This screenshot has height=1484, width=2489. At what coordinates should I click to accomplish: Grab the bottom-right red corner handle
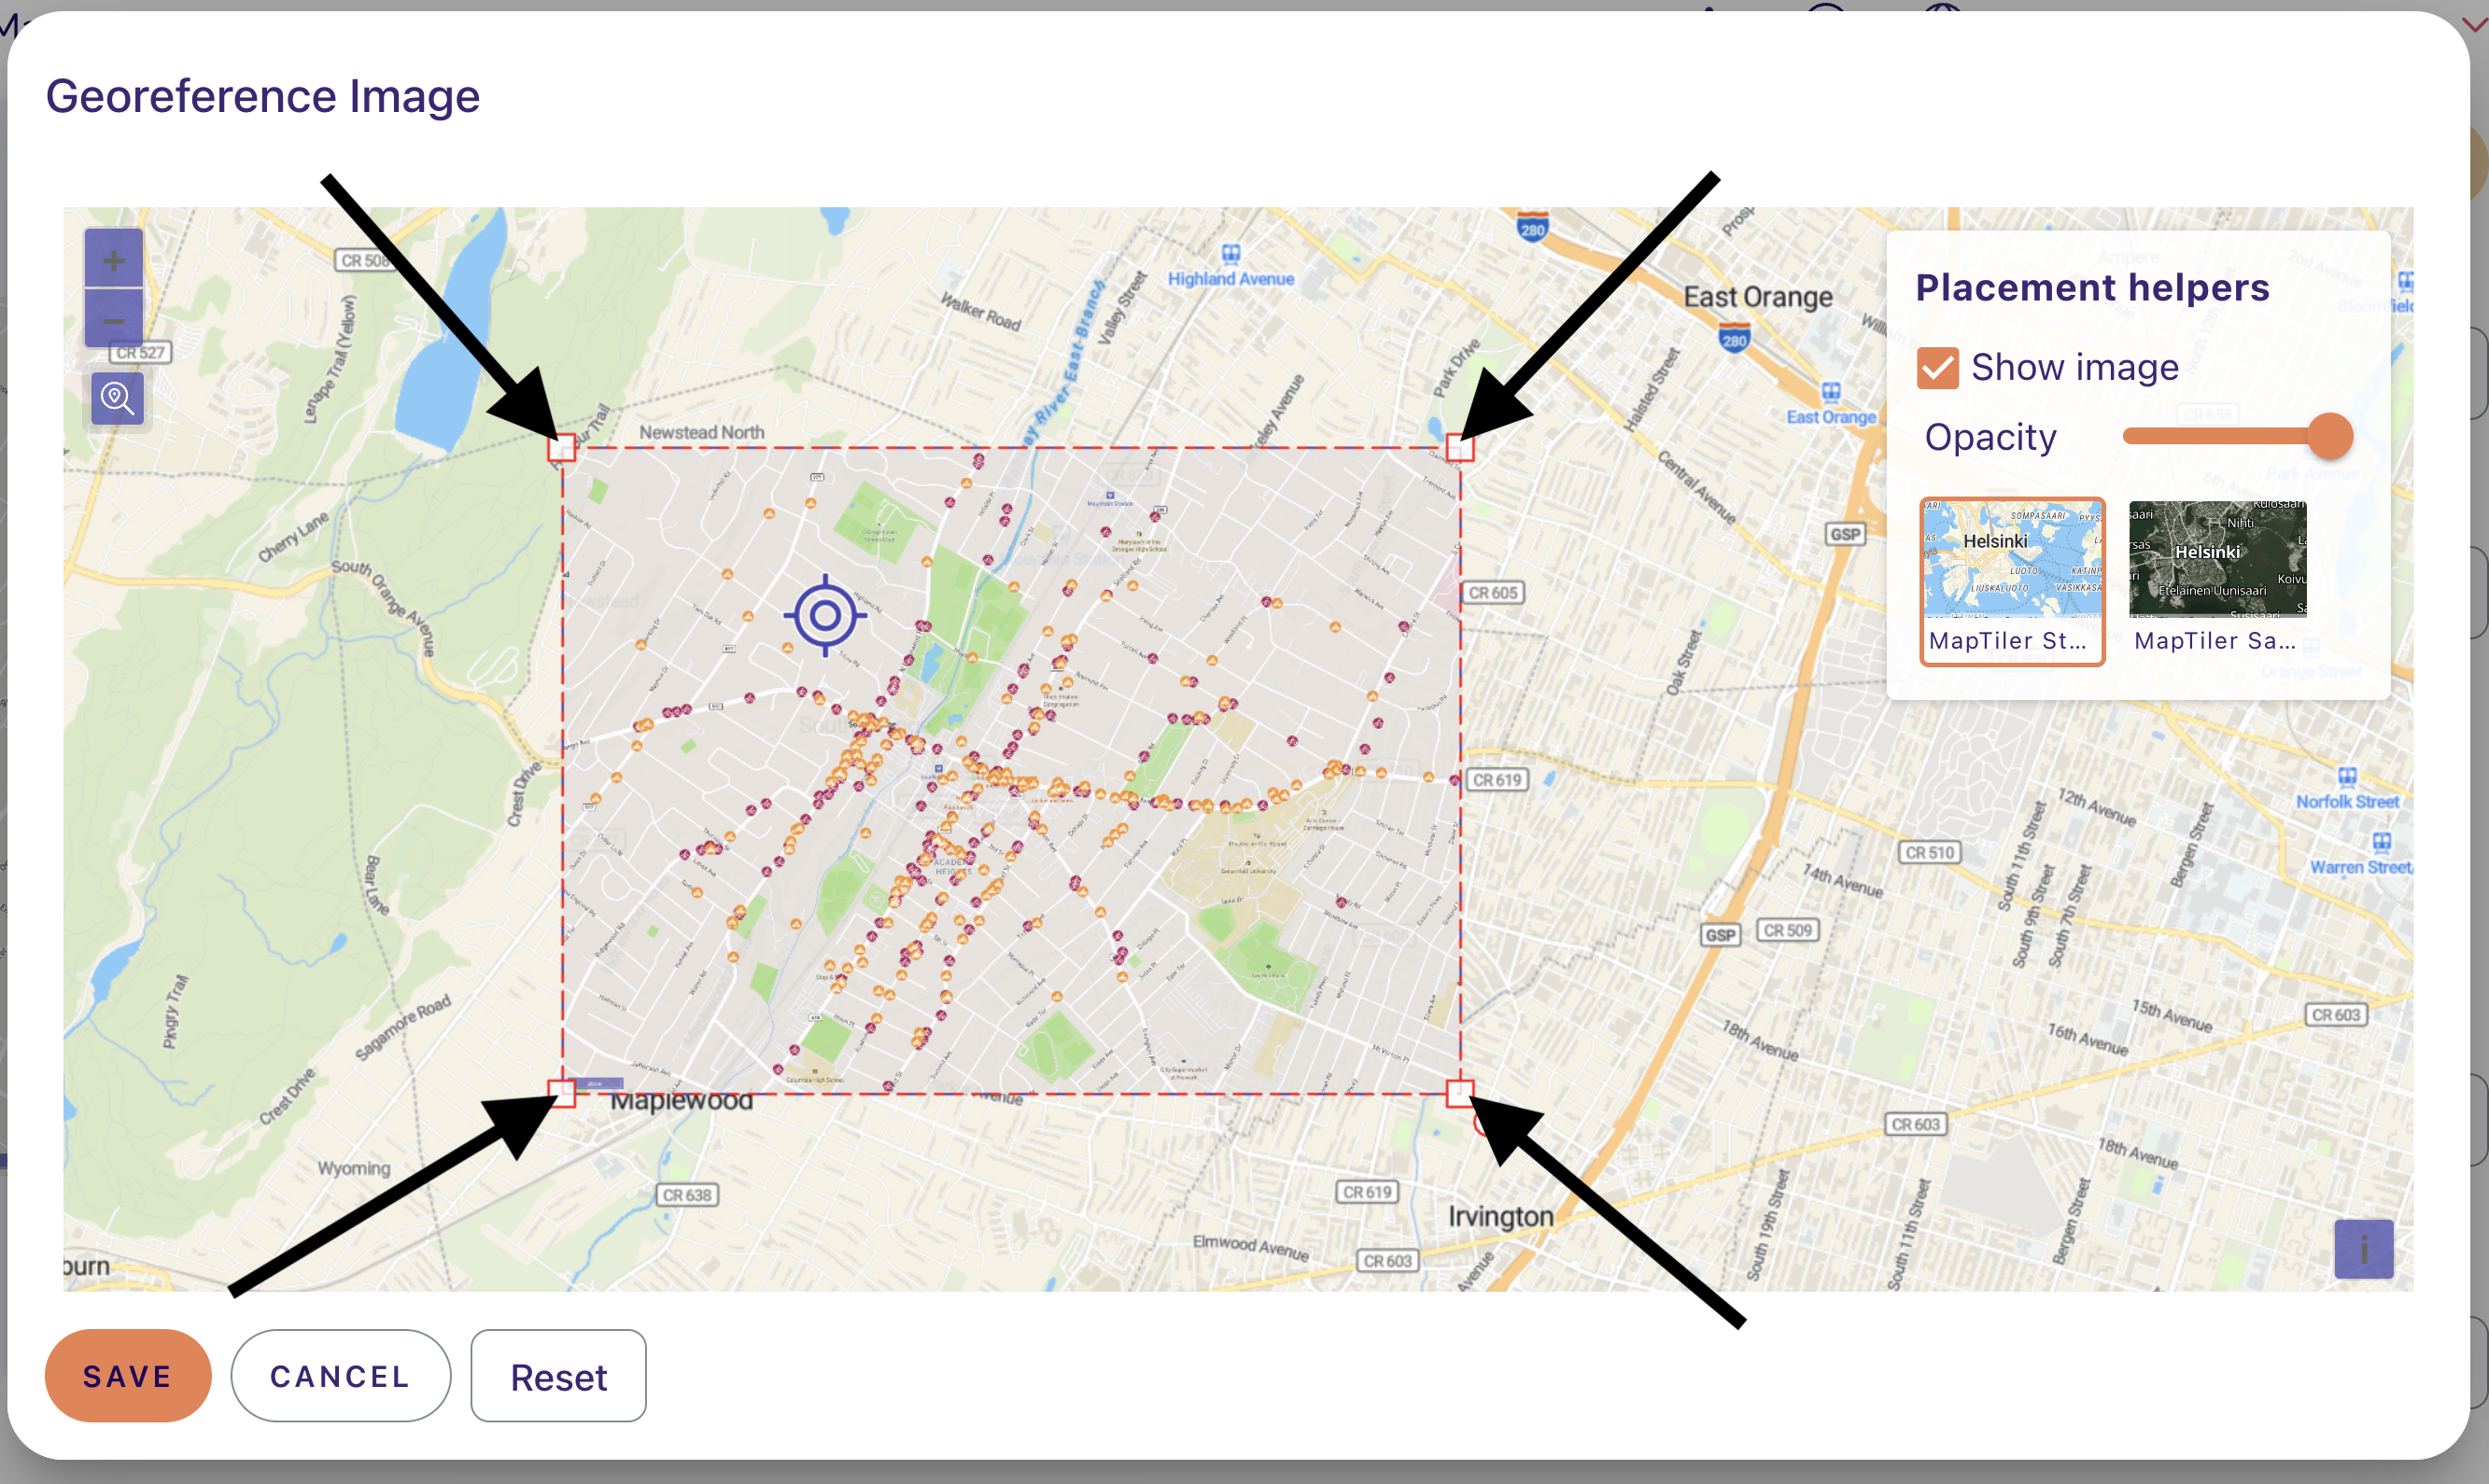pos(1460,1093)
